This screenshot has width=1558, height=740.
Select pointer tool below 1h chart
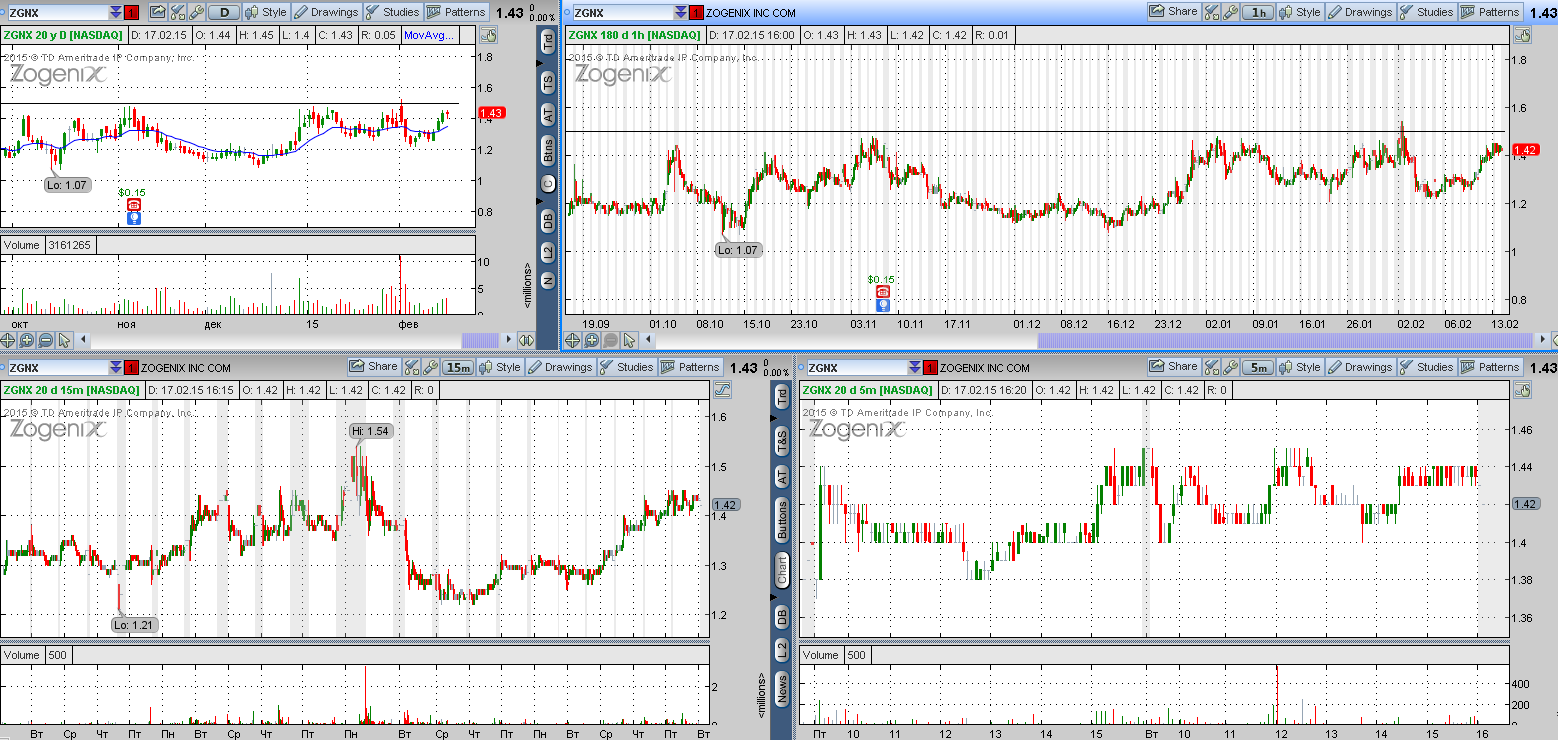click(x=630, y=340)
